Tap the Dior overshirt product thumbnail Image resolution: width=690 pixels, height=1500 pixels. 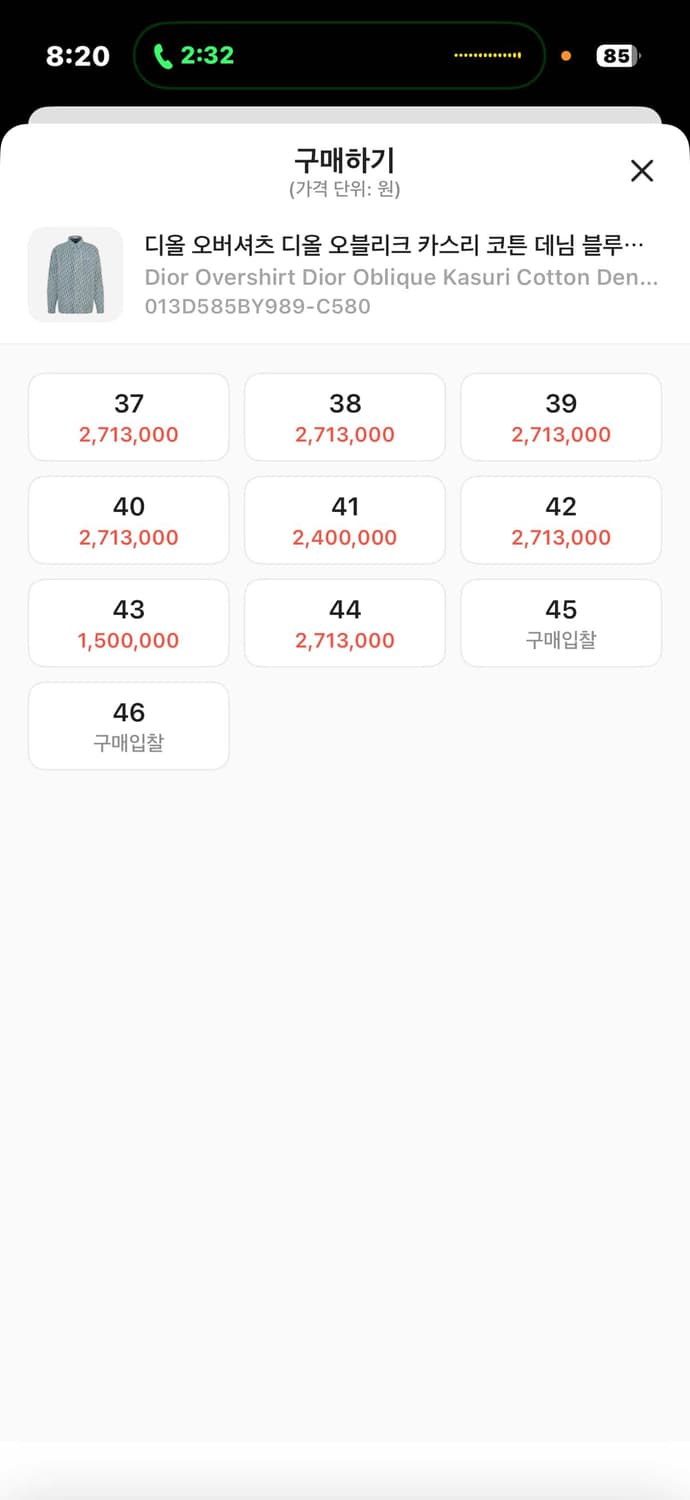[75, 275]
